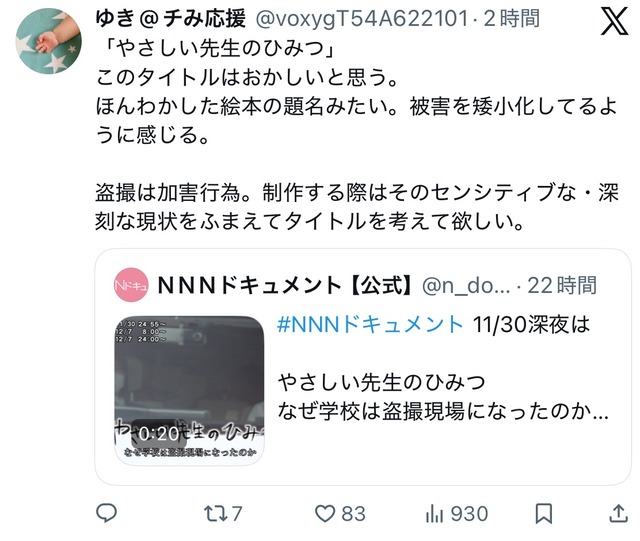Click the X logo at top right

[x=615, y=21]
